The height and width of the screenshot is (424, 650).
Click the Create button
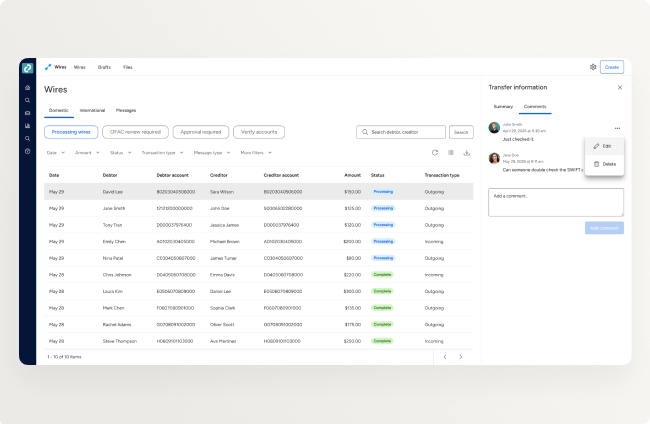612,67
